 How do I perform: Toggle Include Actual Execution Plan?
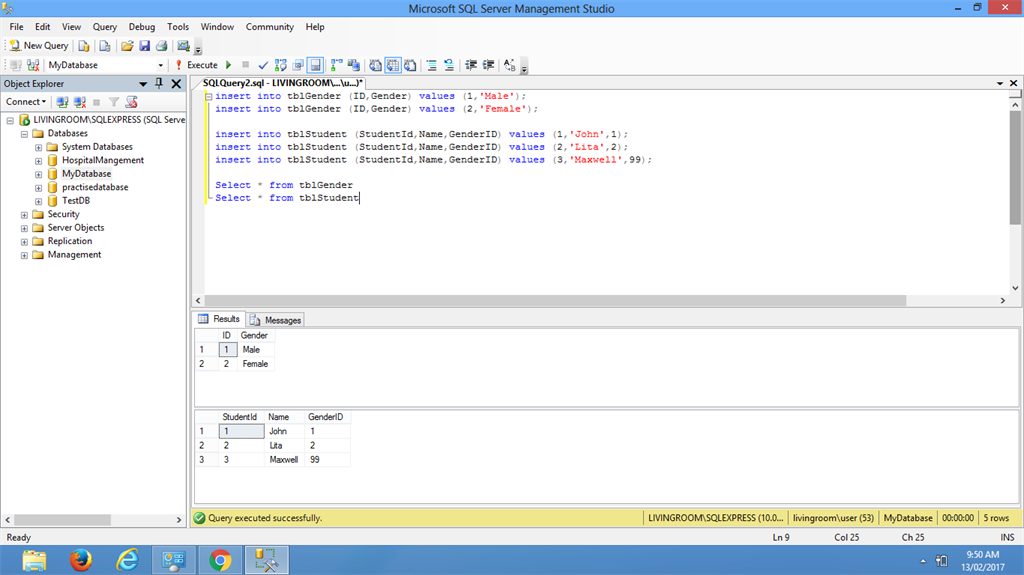point(336,65)
